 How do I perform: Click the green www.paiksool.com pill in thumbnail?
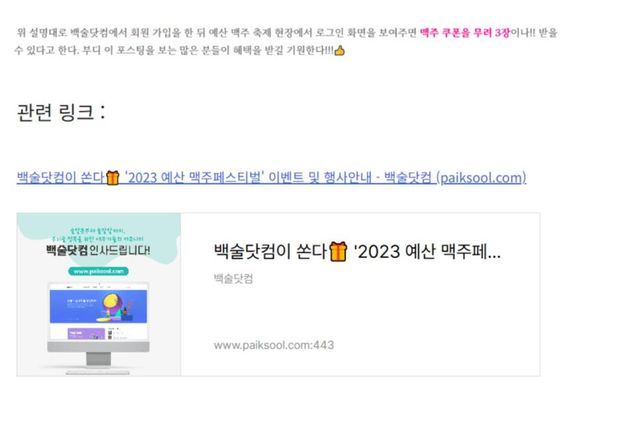coord(98,271)
